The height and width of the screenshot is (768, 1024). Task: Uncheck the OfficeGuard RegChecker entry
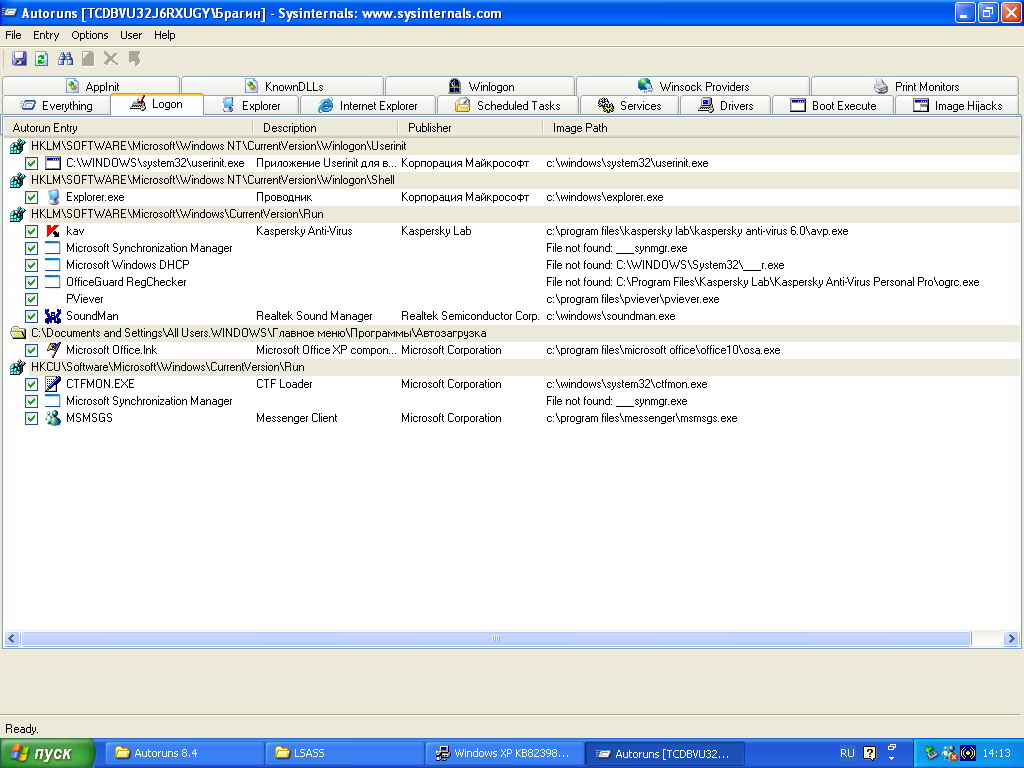[x=31, y=282]
